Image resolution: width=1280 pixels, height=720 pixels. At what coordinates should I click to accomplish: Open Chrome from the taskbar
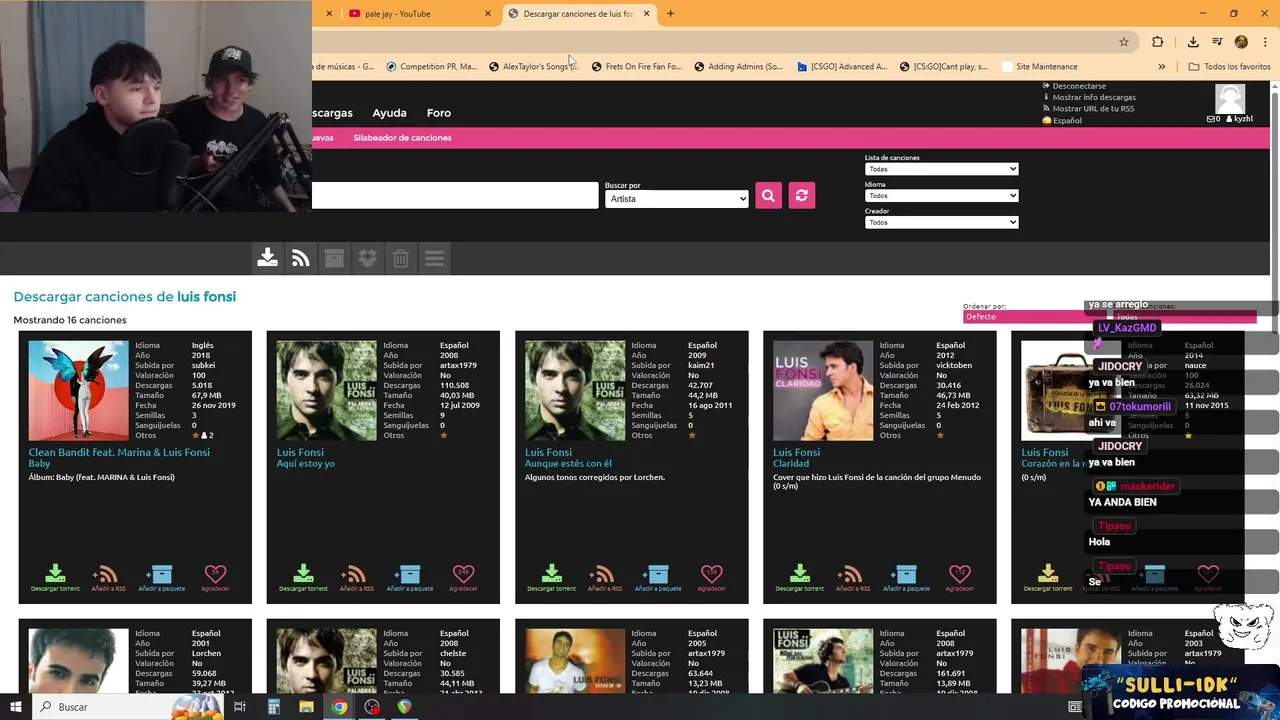pos(339,707)
